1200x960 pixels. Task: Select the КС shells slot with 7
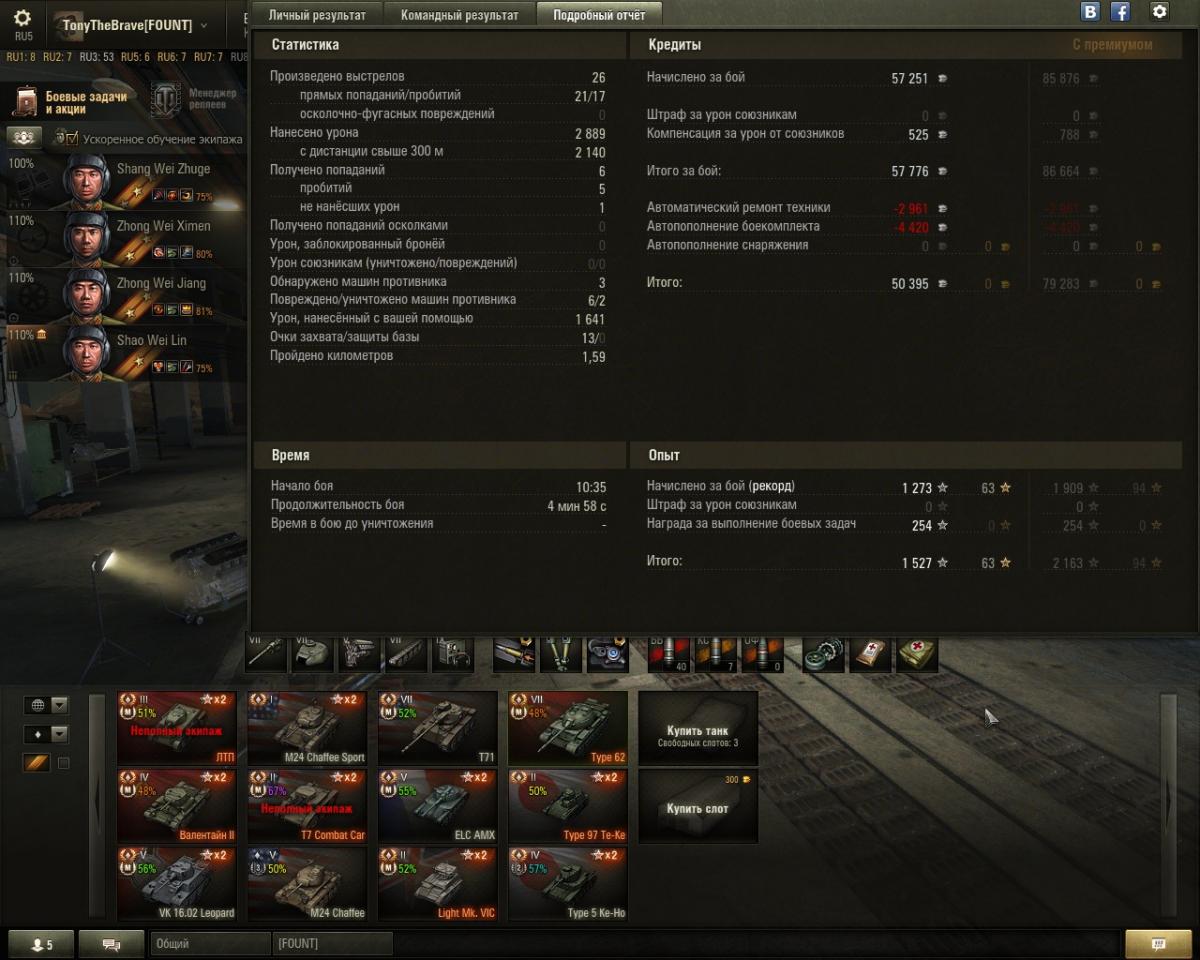pyautogui.click(x=715, y=653)
